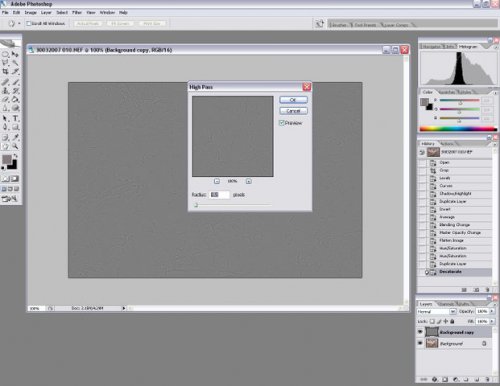Cancel the High Pass dialog
The width and height of the screenshot is (500, 386).
(293, 111)
